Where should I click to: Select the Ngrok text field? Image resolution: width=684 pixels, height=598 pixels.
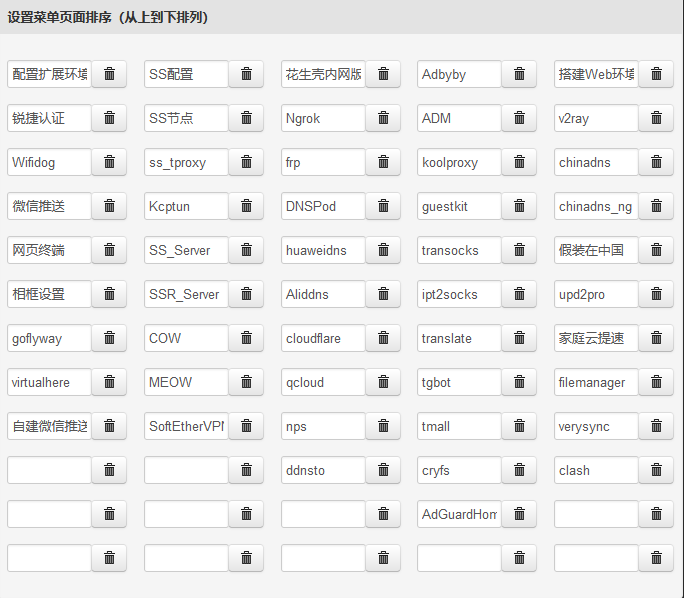(x=323, y=118)
